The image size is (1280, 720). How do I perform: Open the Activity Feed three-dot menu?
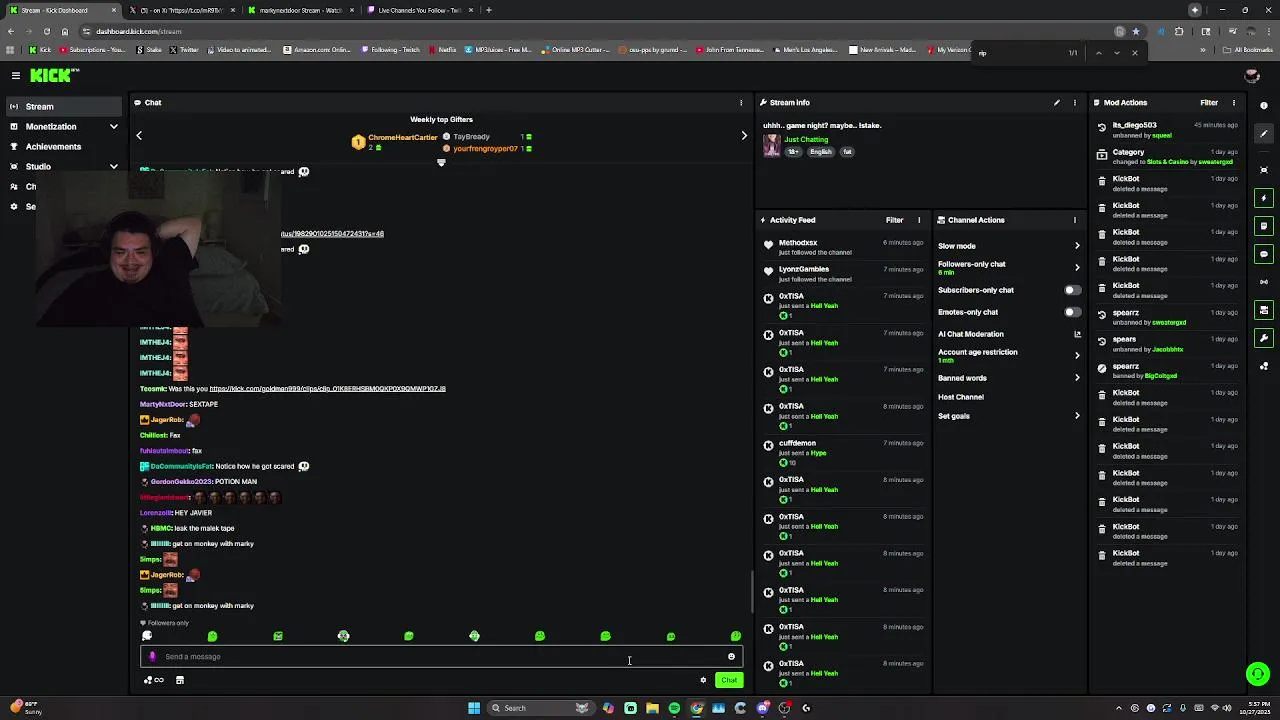919,220
